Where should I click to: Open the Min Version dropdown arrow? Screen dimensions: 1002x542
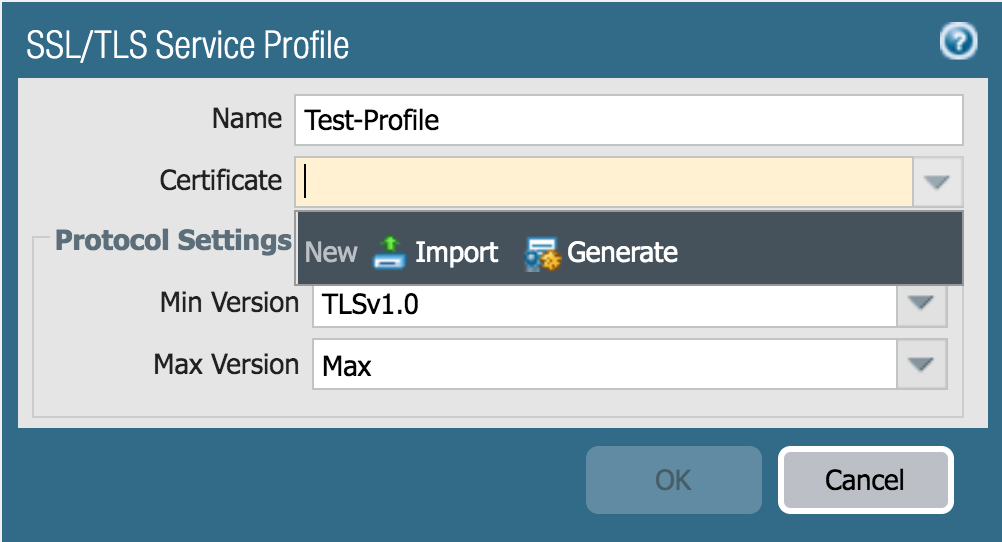click(921, 303)
